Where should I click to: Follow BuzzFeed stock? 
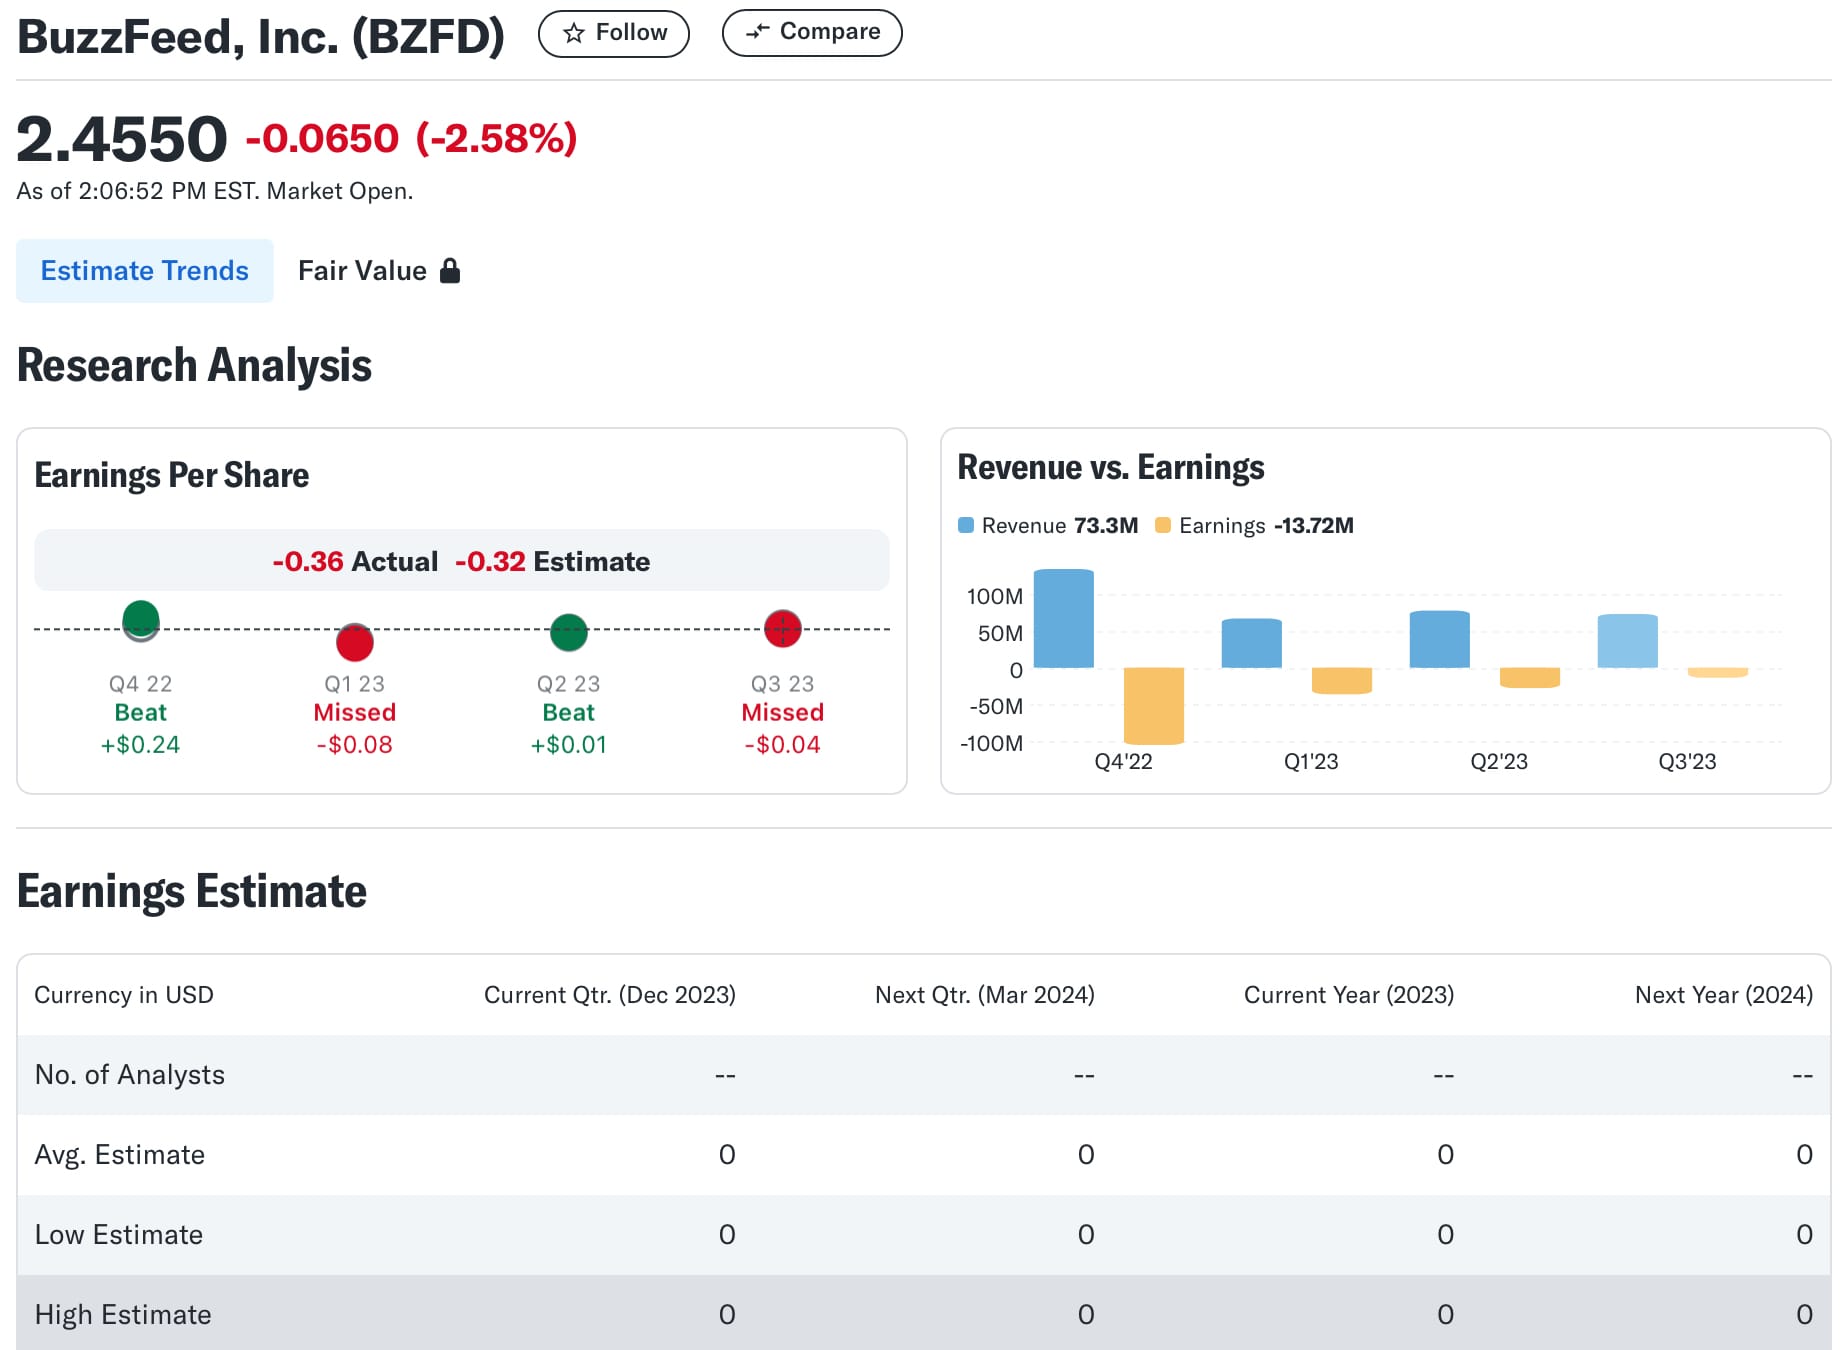tap(614, 33)
